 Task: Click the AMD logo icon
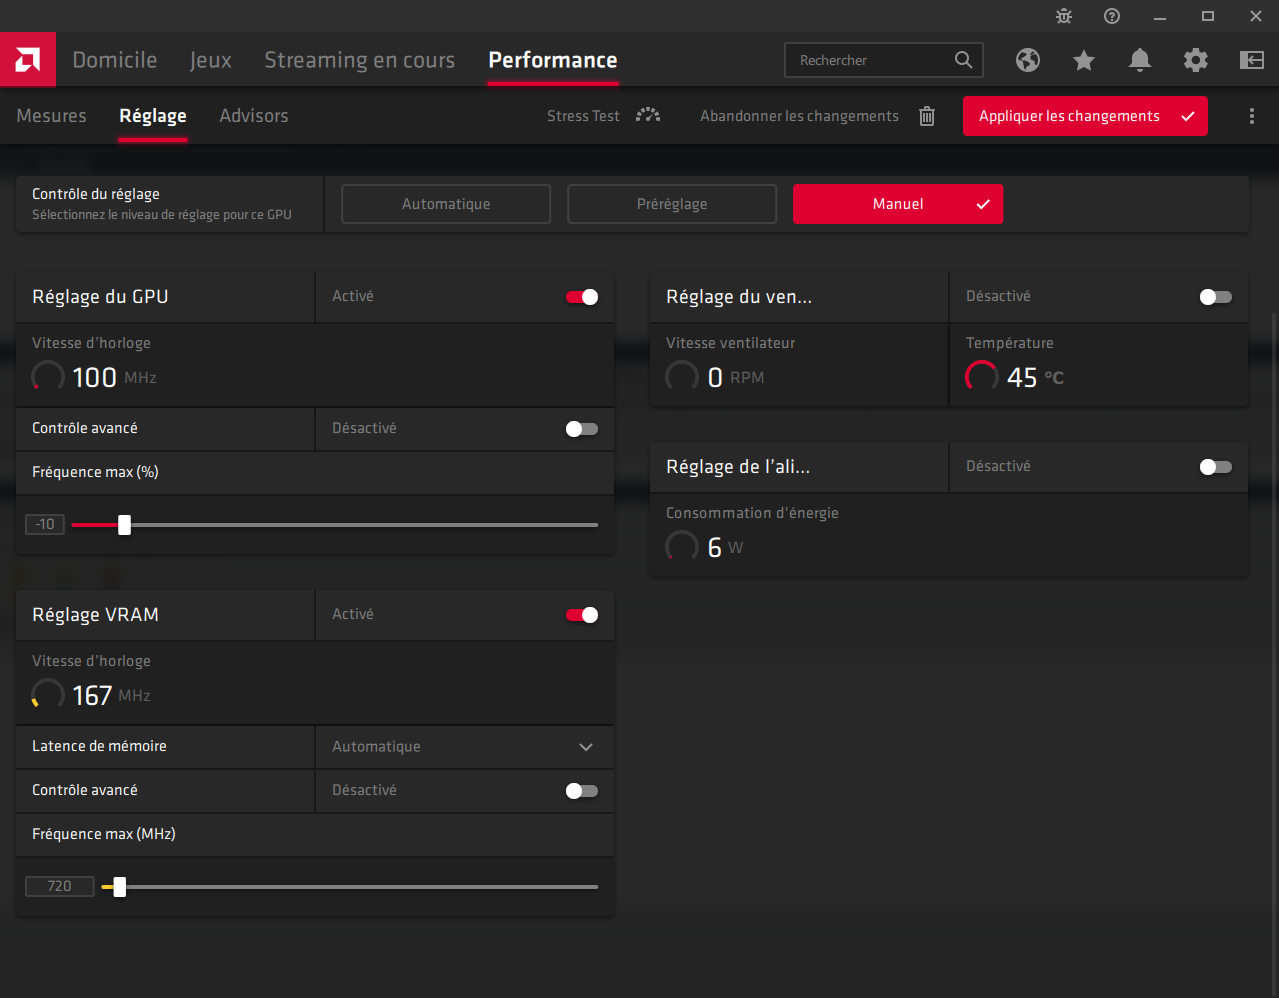28,60
